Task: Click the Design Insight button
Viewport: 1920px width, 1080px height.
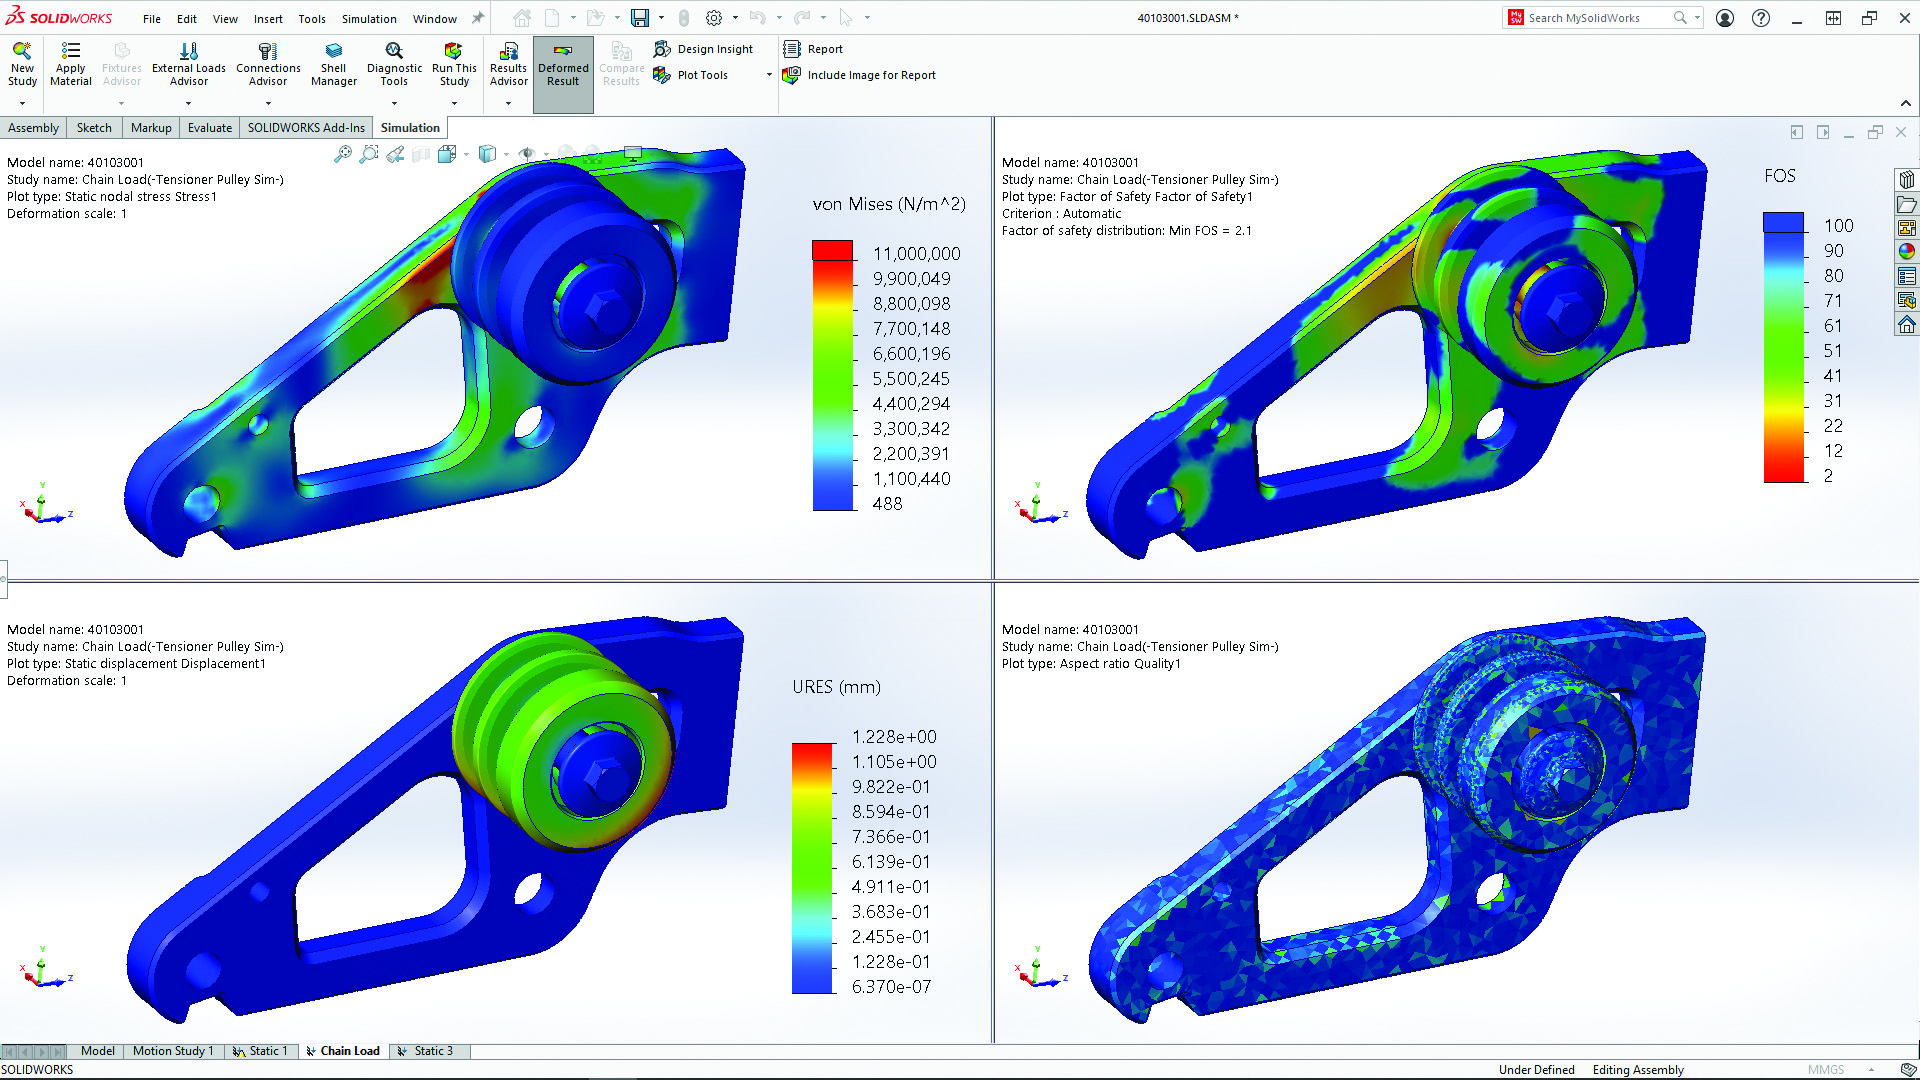Action: point(706,48)
